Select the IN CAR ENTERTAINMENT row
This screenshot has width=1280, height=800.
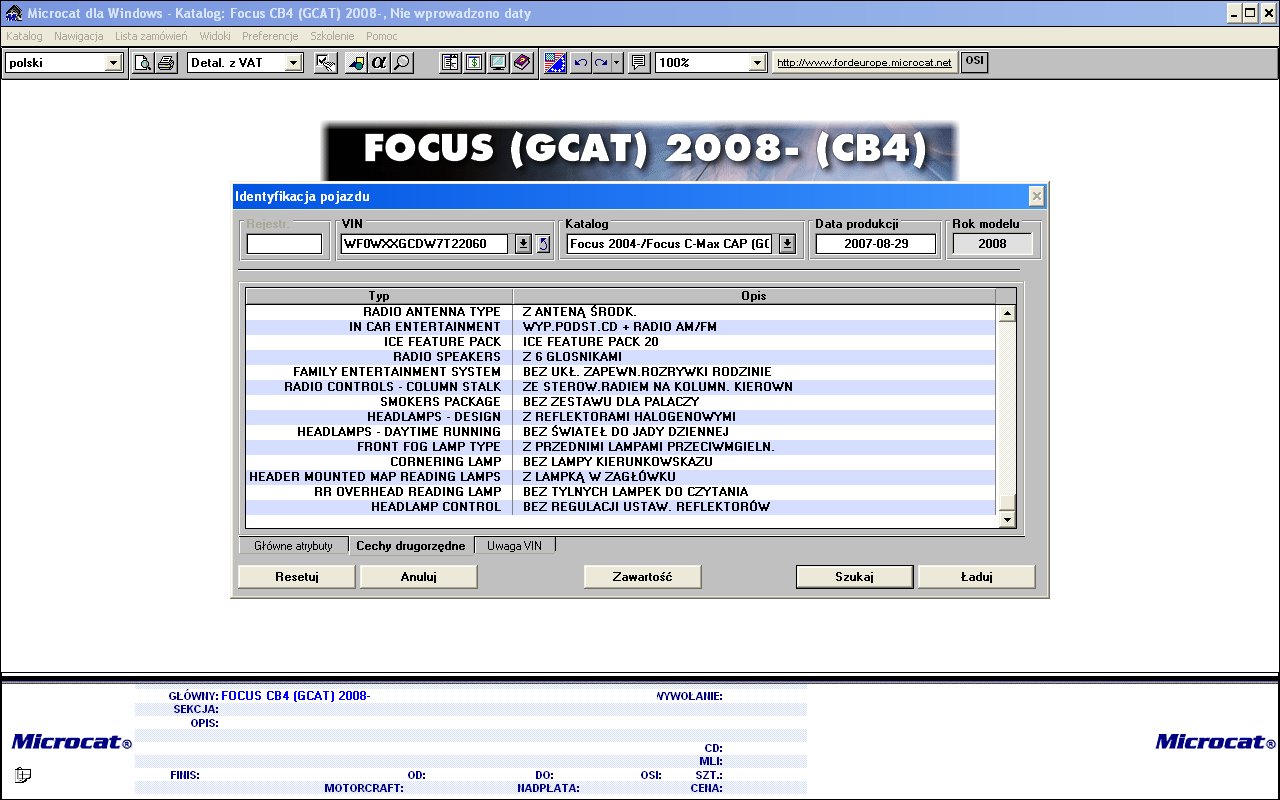pos(621,327)
